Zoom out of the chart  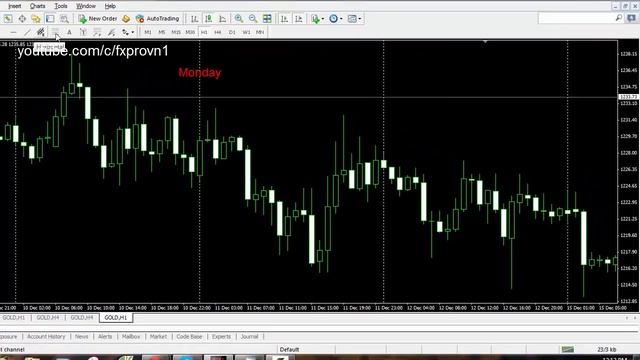tap(253, 19)
